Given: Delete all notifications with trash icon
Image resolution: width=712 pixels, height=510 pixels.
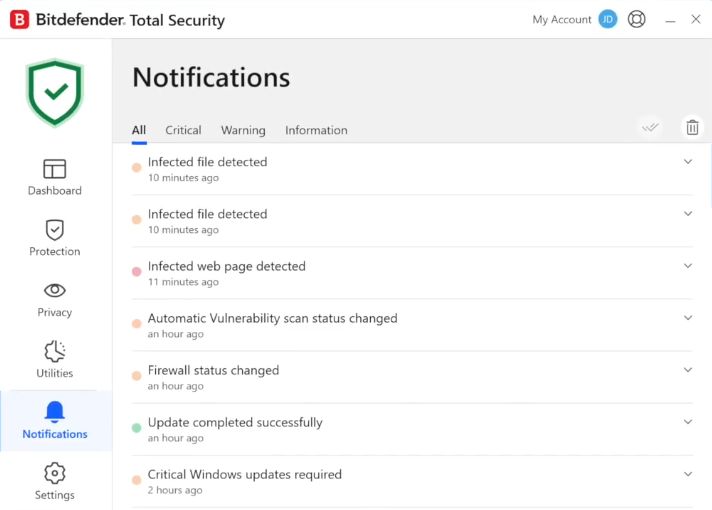Looking at the screenshot, I should pyautogui.click(x=691, y=127).
